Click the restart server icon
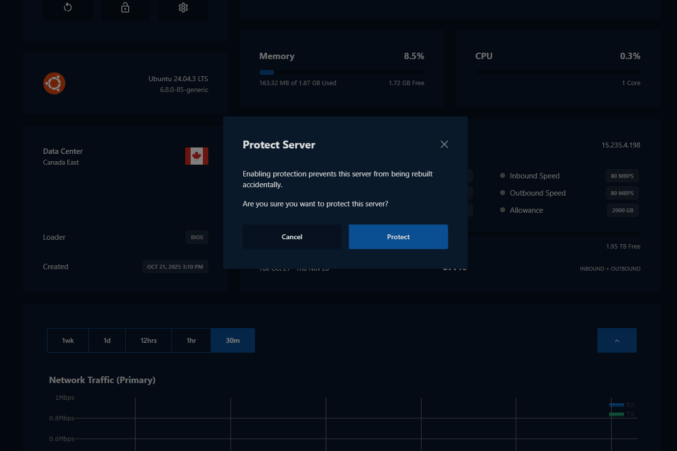 coord(68,8)
